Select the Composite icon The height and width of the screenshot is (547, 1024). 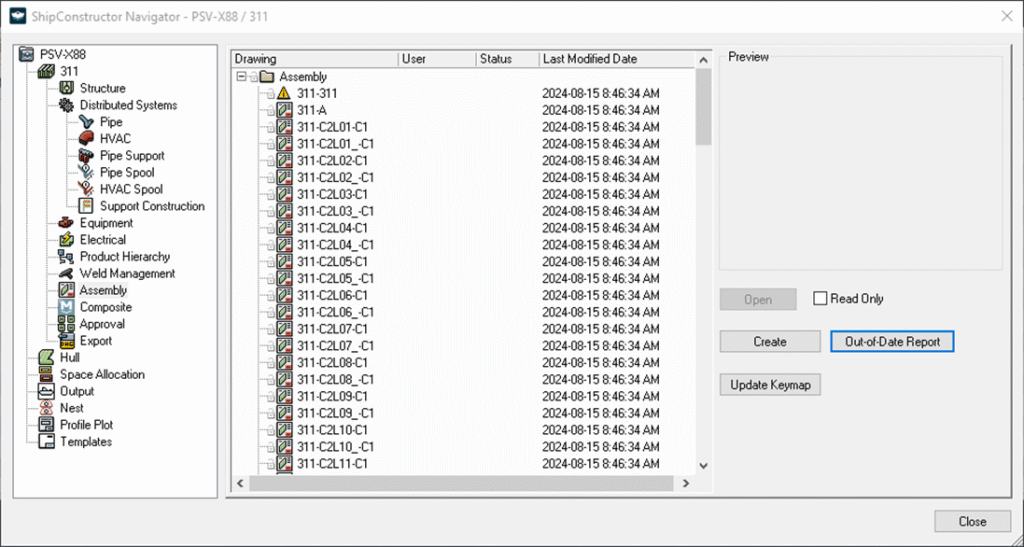[67, 307]
